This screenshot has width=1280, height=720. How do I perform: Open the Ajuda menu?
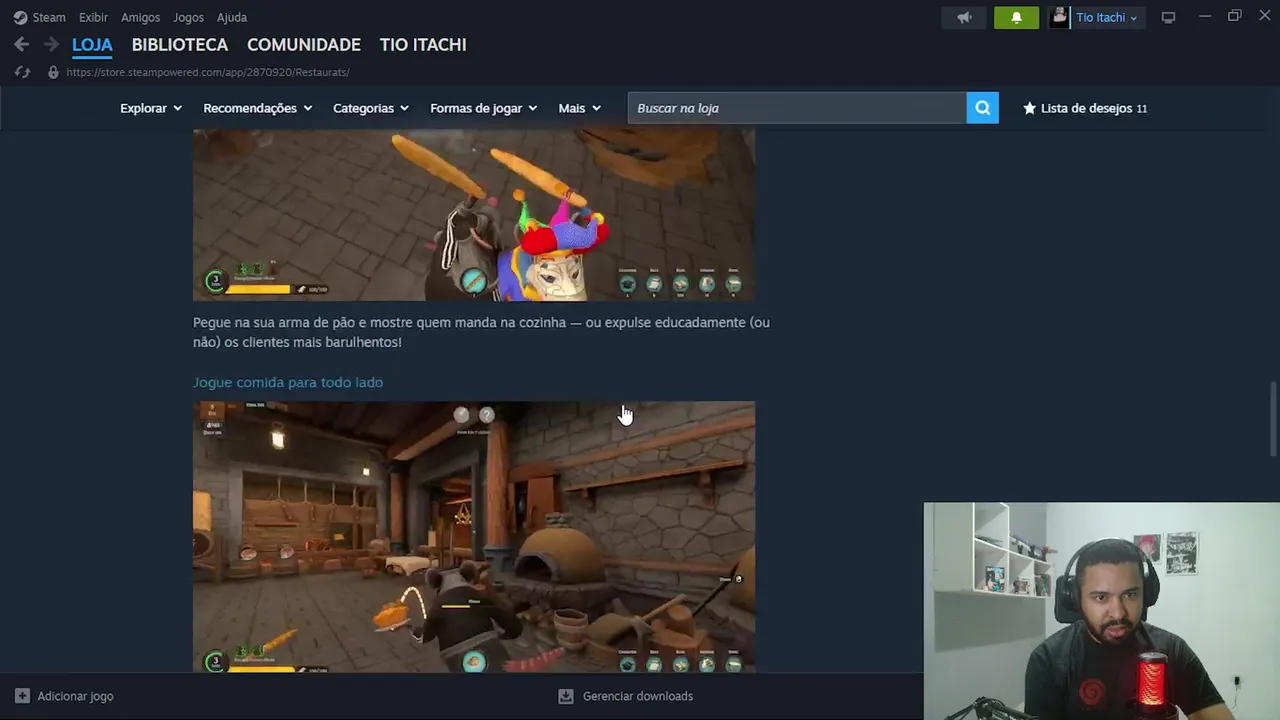coord(232,17)
